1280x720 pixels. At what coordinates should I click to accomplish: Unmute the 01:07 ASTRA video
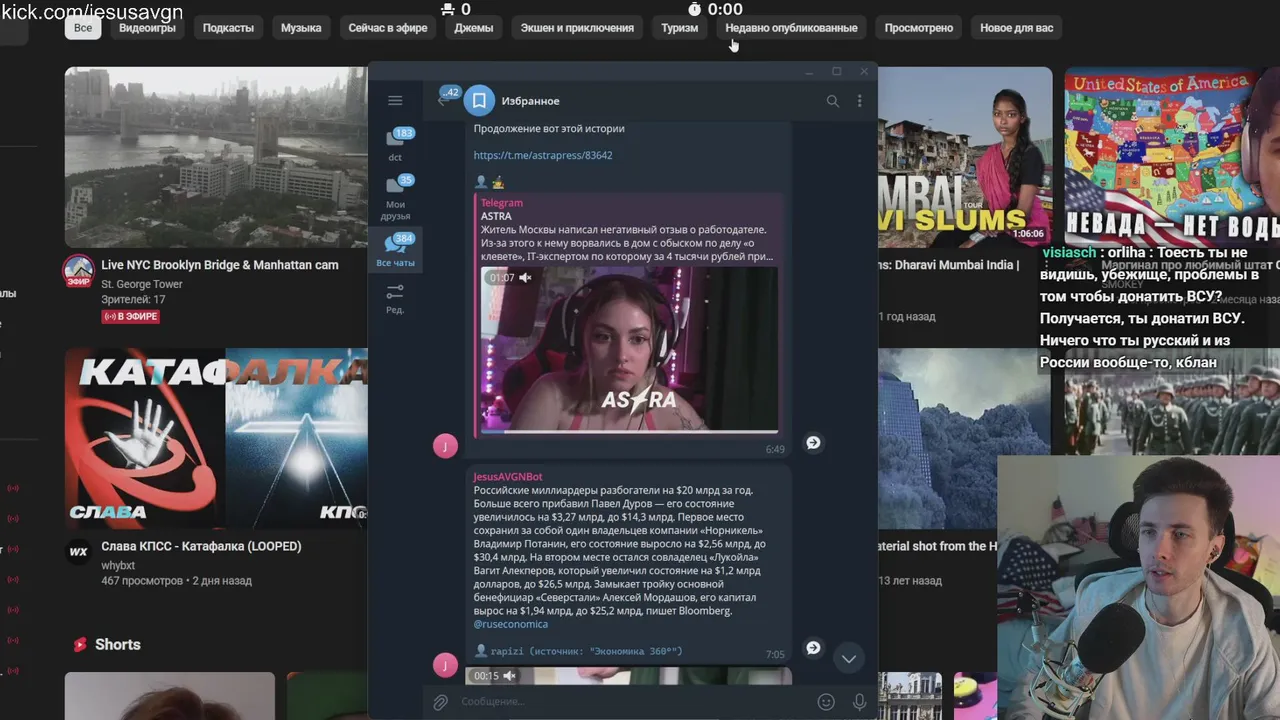(525, 278)
